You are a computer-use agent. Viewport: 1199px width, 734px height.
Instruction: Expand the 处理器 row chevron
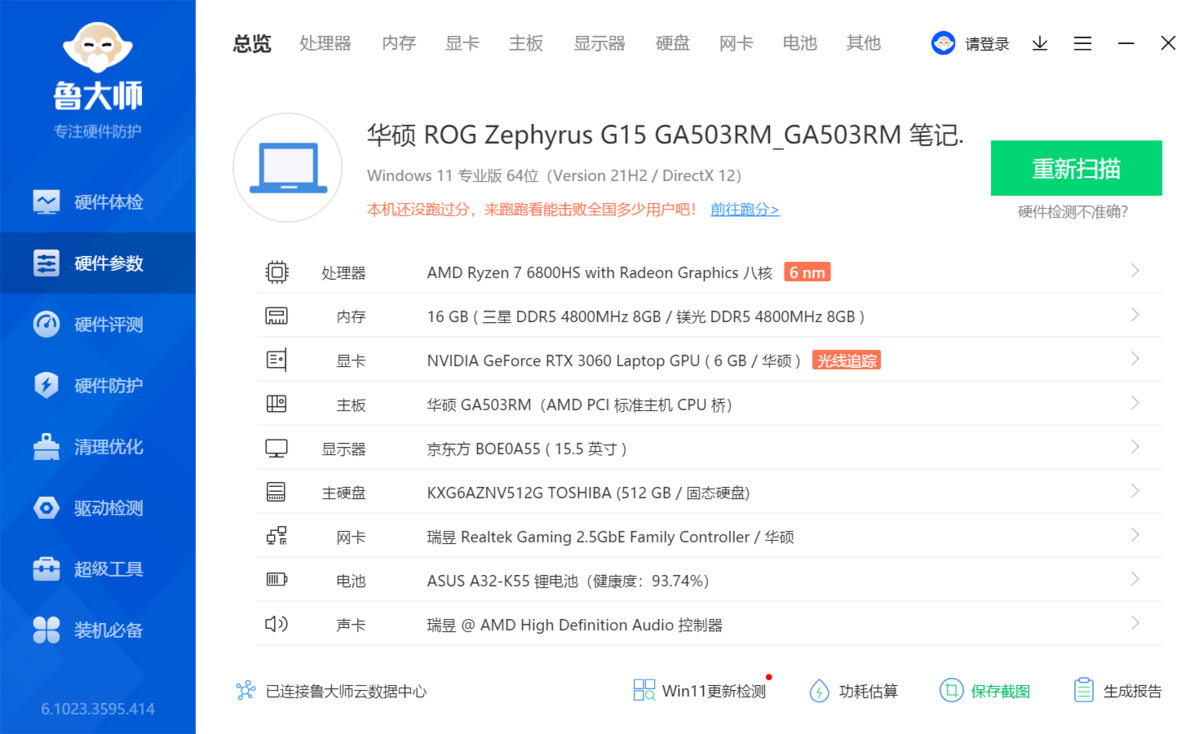coord(1135,271)
